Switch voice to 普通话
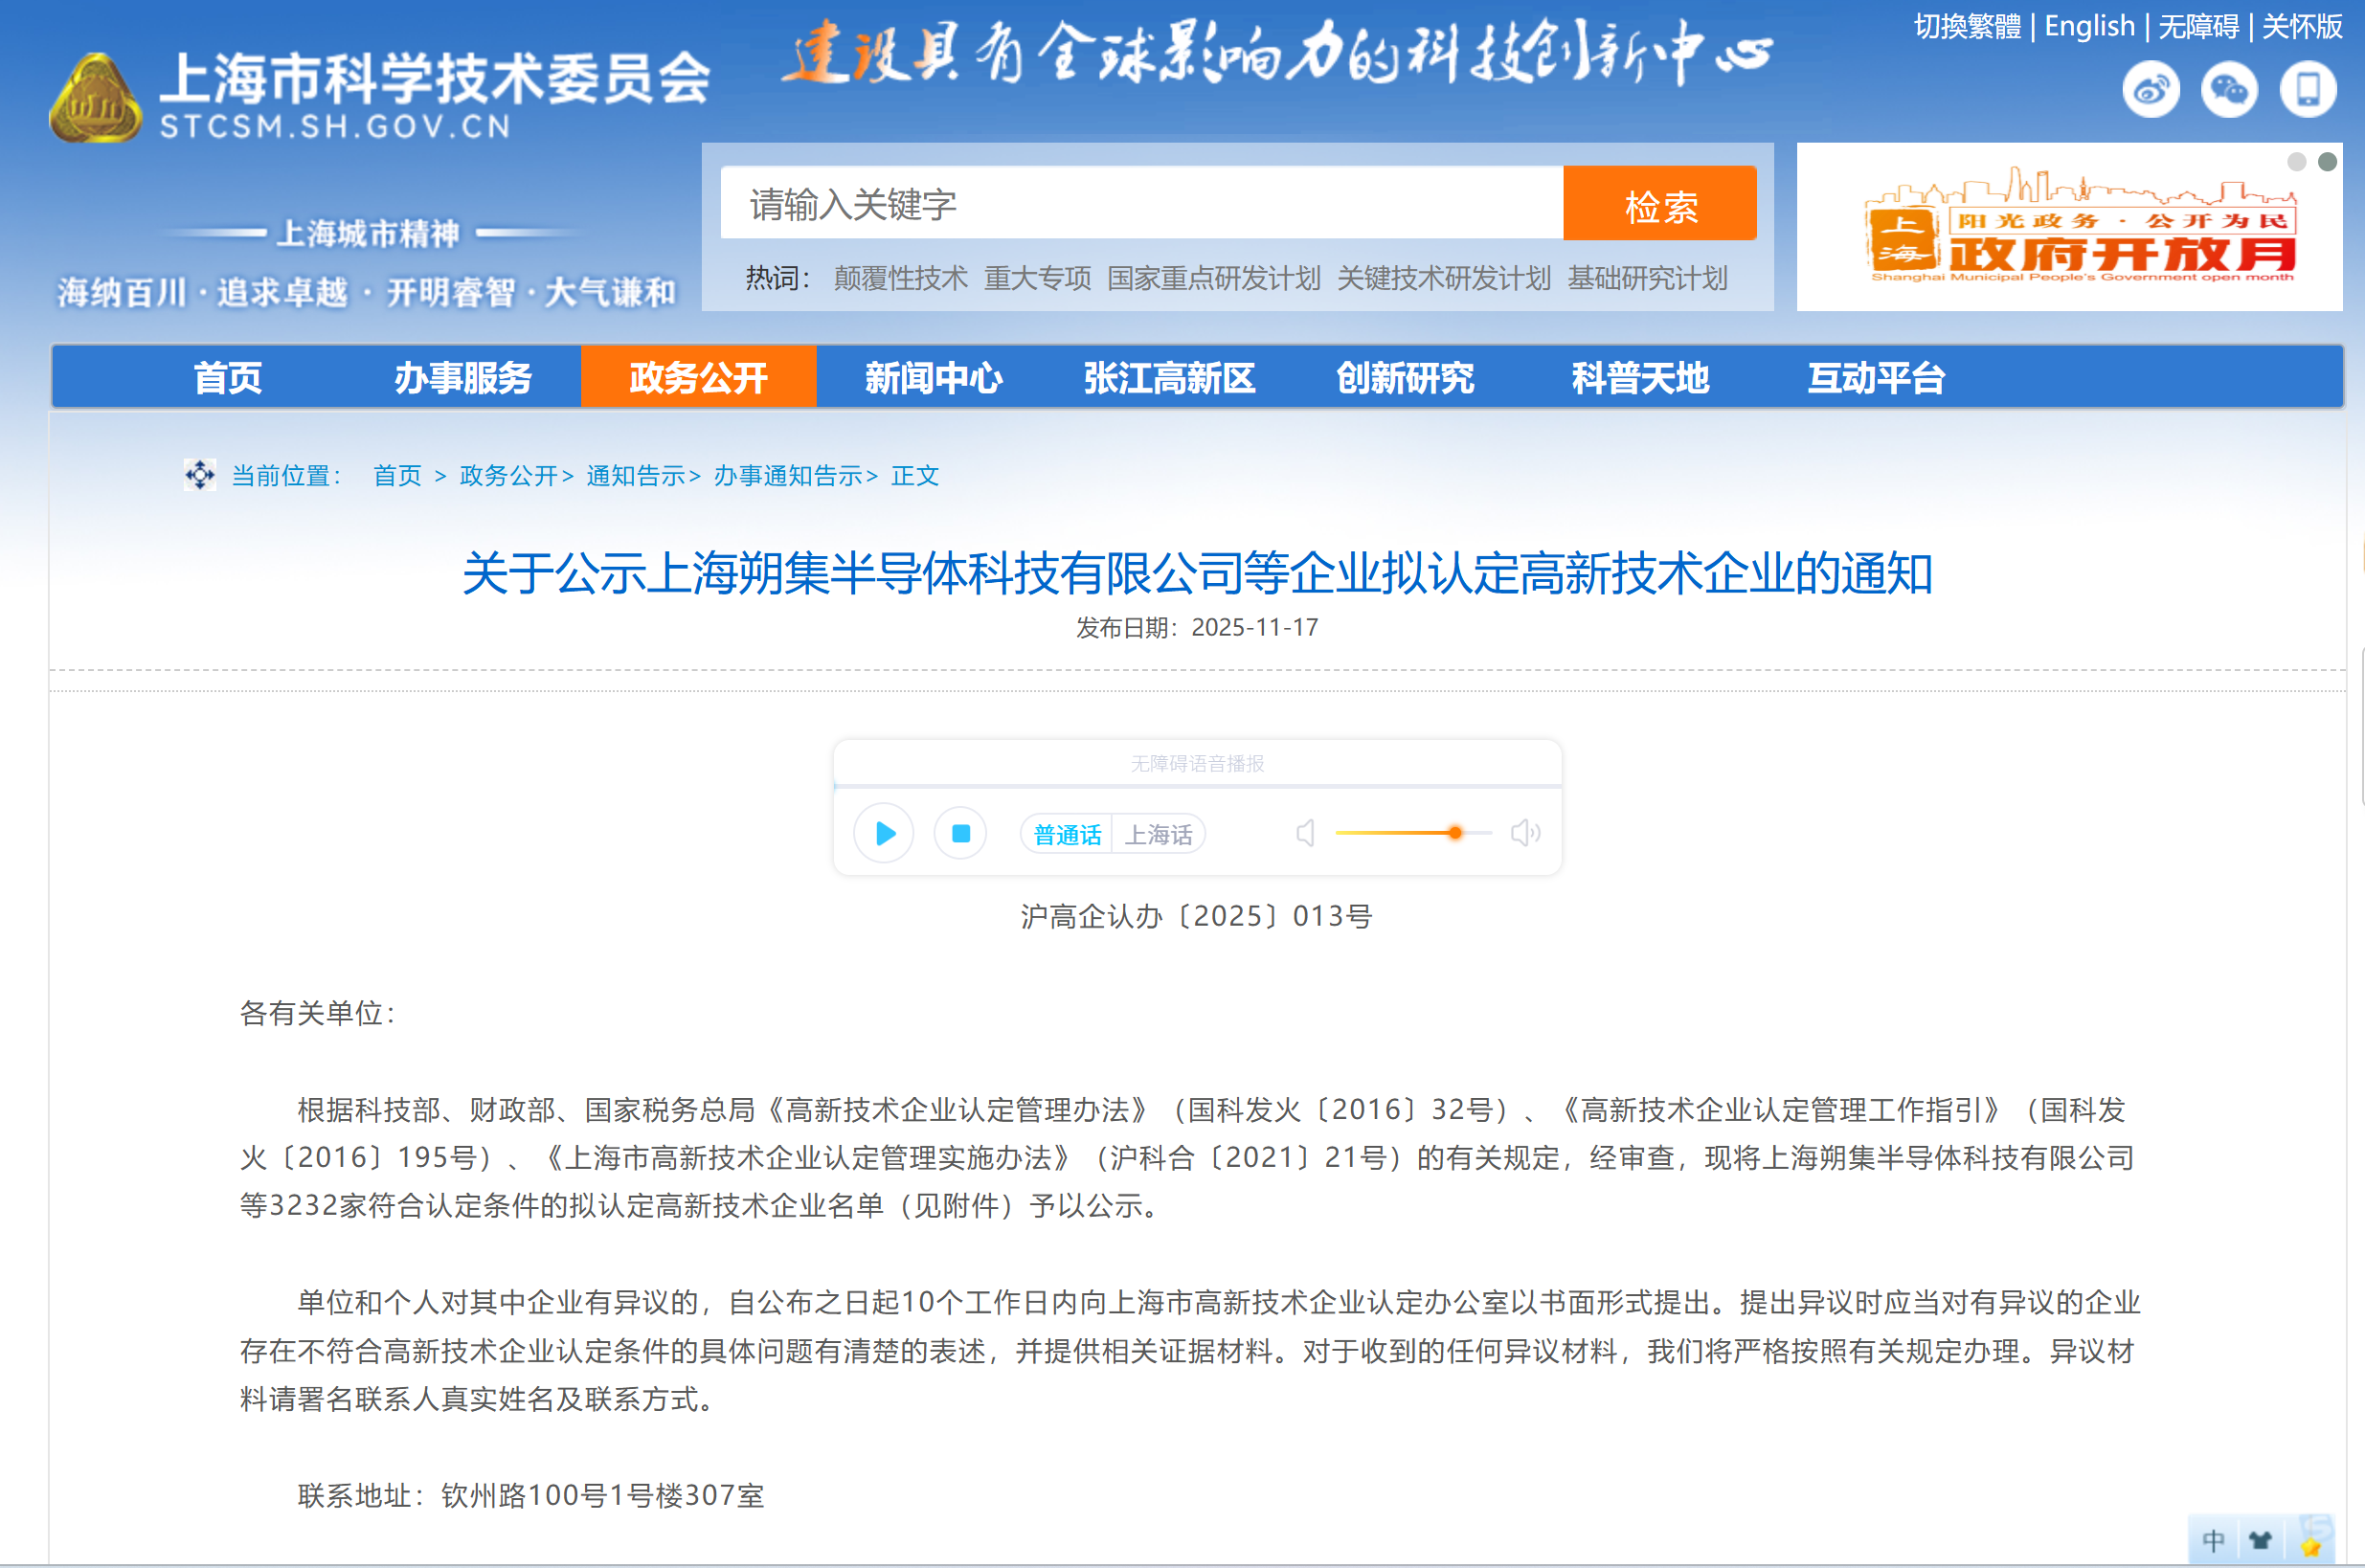2365x1568 pixels. (1067, 835)
